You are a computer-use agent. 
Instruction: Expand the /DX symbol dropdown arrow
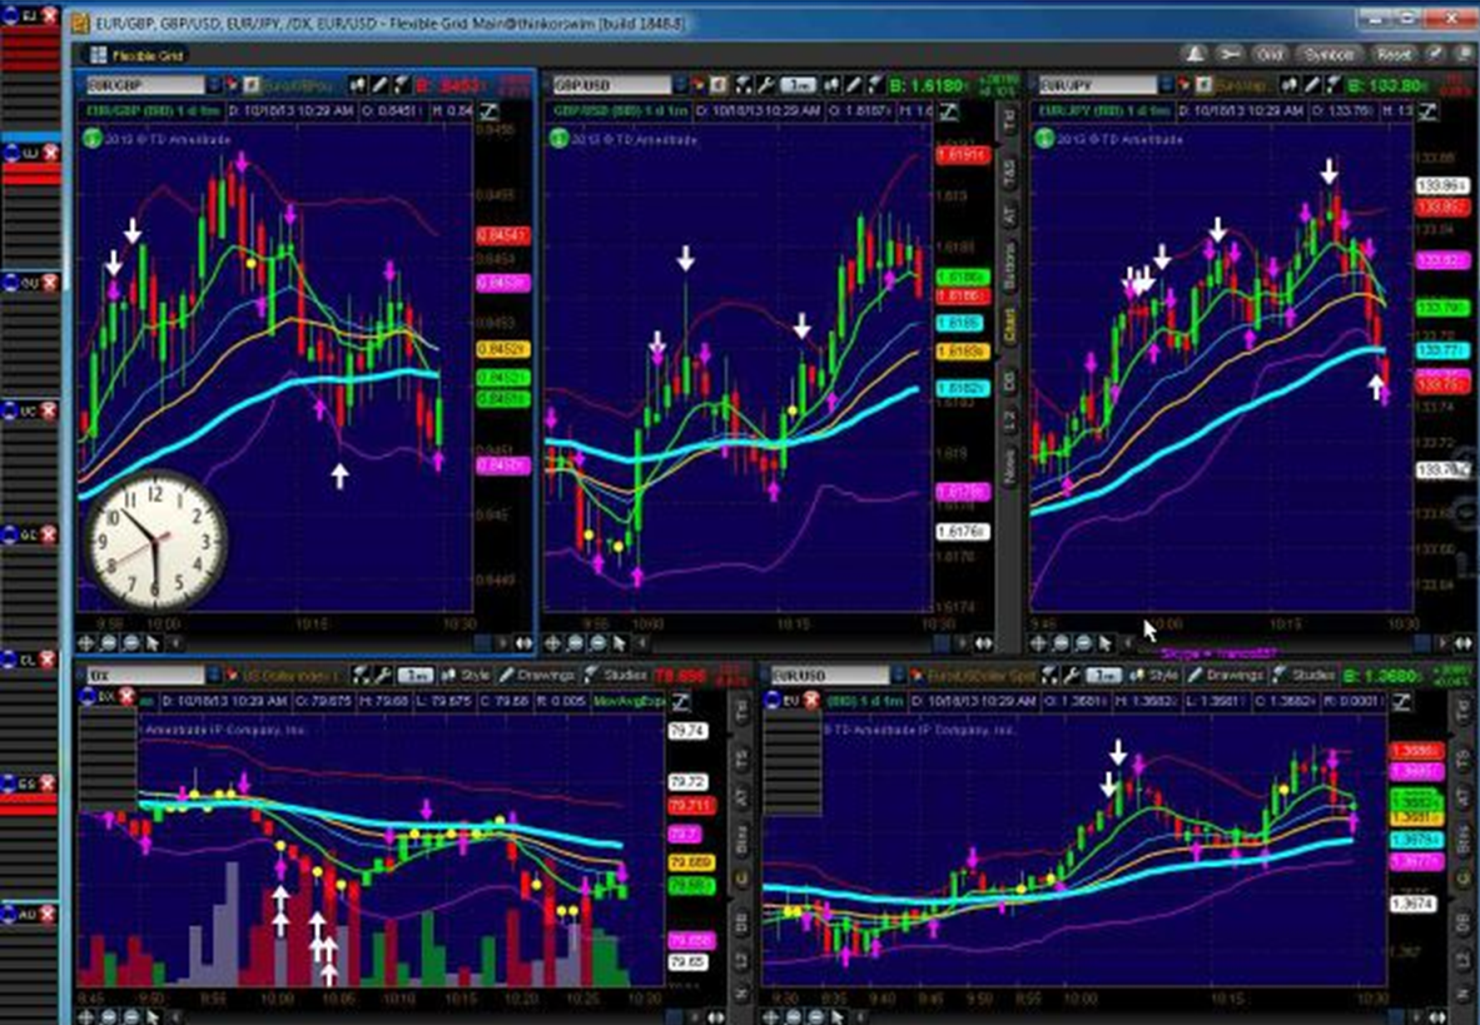(213, 675)
